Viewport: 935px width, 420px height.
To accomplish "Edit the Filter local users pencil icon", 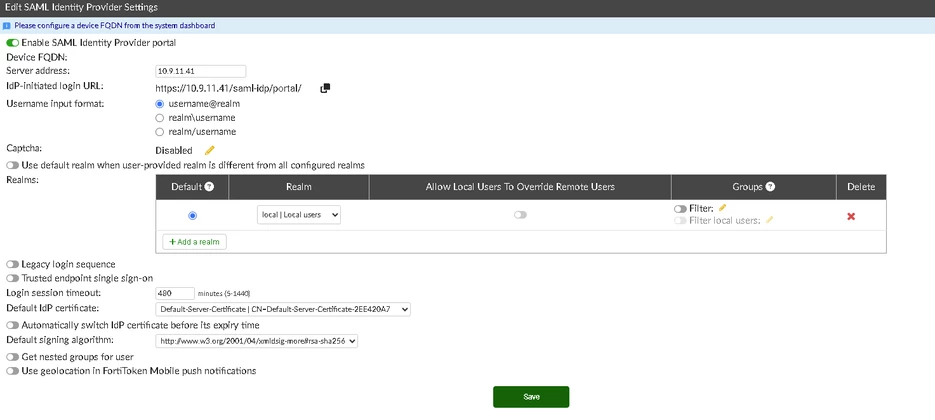I will click(769, 220).
